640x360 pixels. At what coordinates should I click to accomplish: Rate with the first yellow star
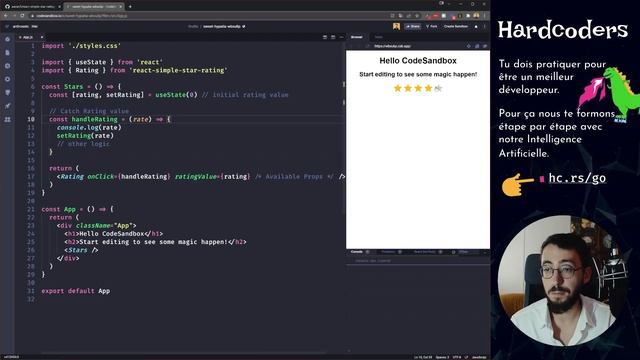[398, 88]
